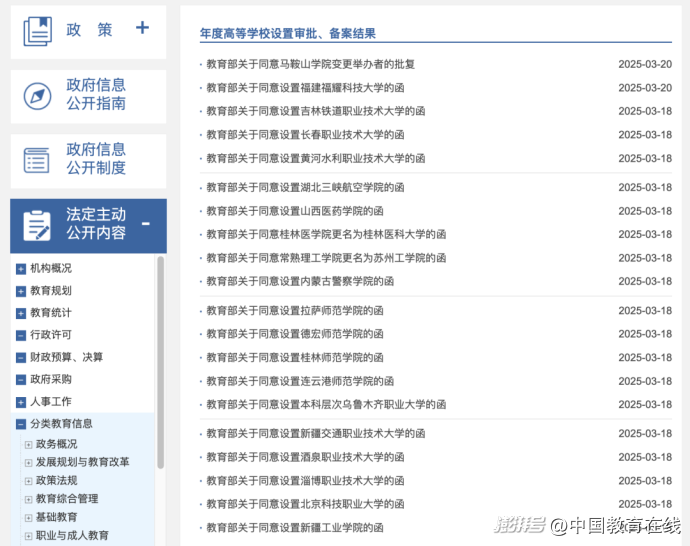Expand the 教育统计 tree node
Screen dimensions: 690x546
click(x=21, y=313)
